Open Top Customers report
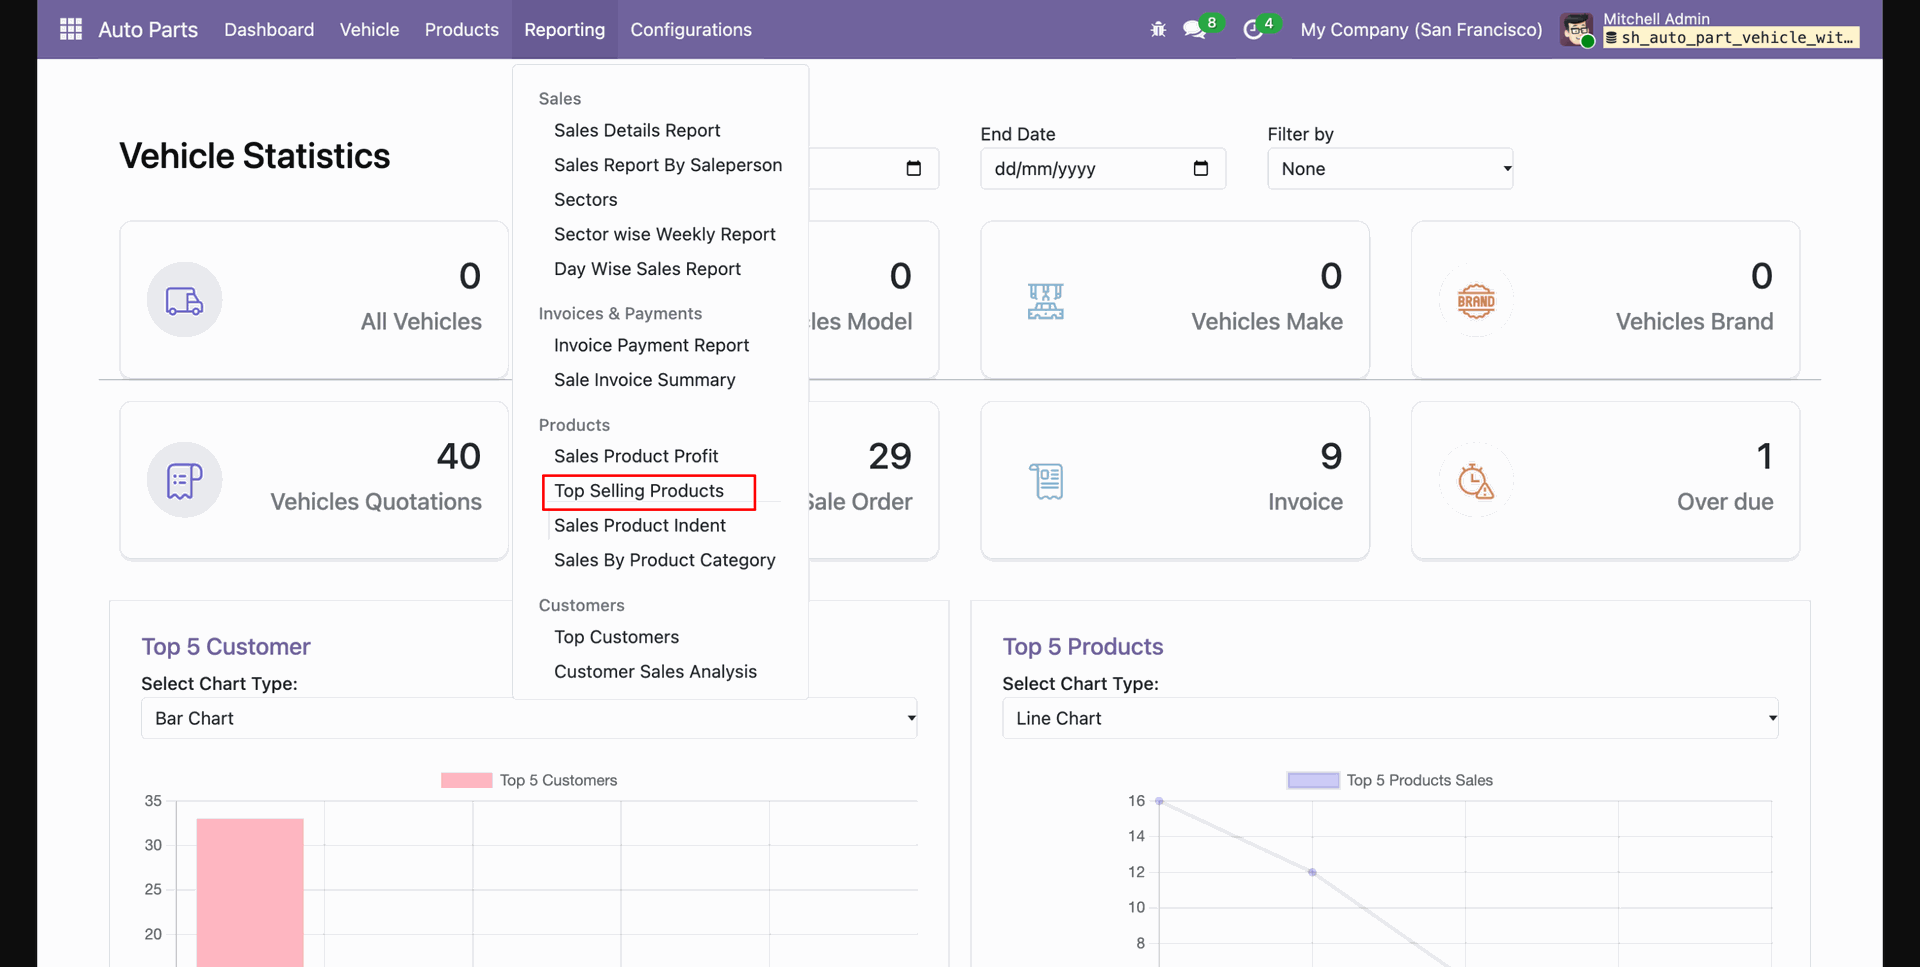This screenshot has height=967, width=1920. (x=616, y=637)
